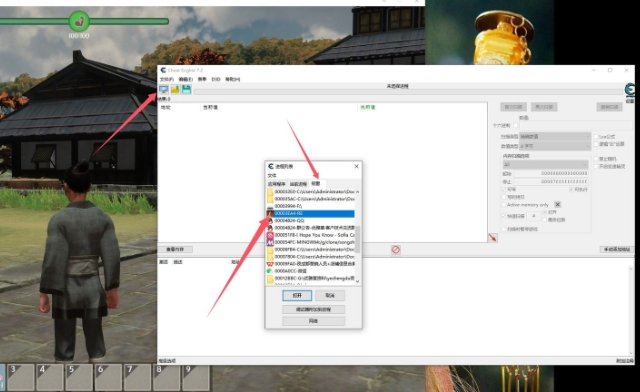Open the memory scan region All dropdown

(545, 165)
